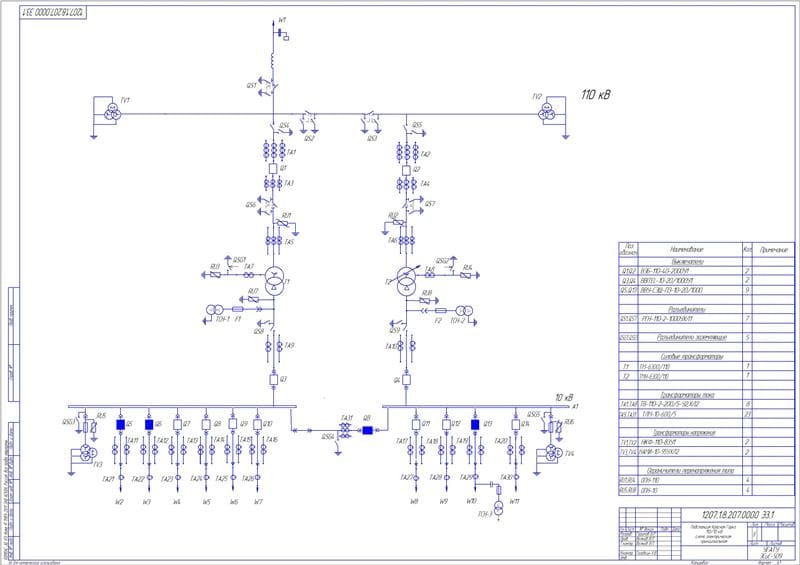Viewport: 800px width, 565px height.
Task: Click the TCH-1 auxiliary transformer symbol
Action: [x=215, y=309]
